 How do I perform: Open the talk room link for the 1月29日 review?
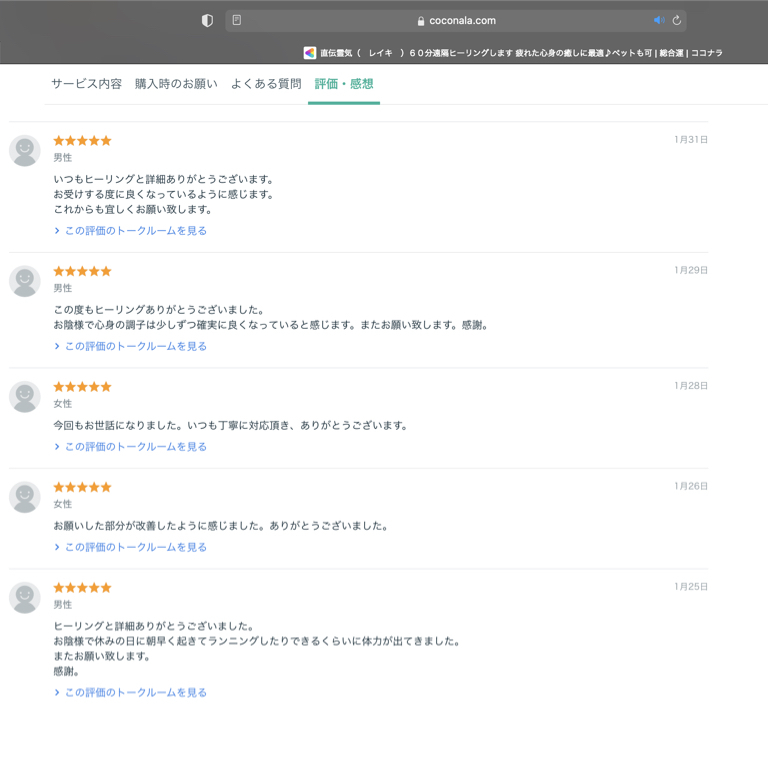(x=135, y=347)
